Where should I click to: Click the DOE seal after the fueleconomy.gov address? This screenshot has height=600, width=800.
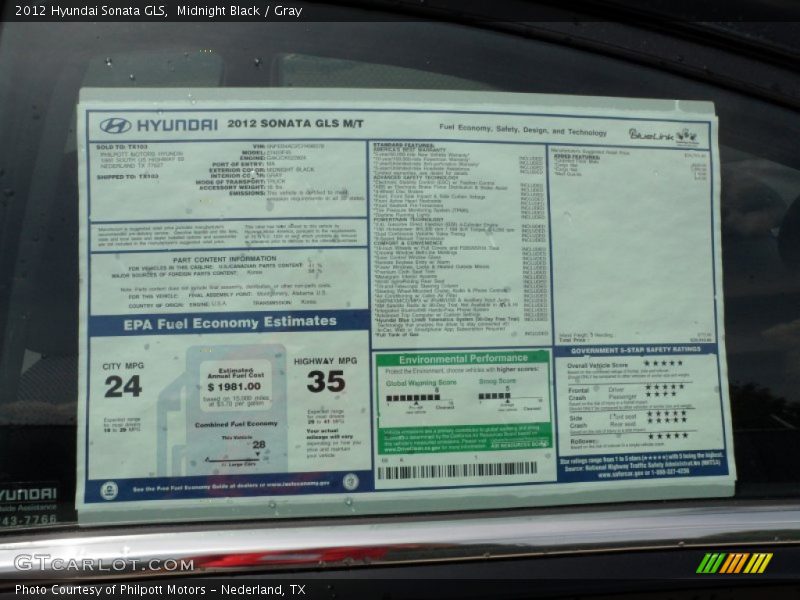click(350, 481)
